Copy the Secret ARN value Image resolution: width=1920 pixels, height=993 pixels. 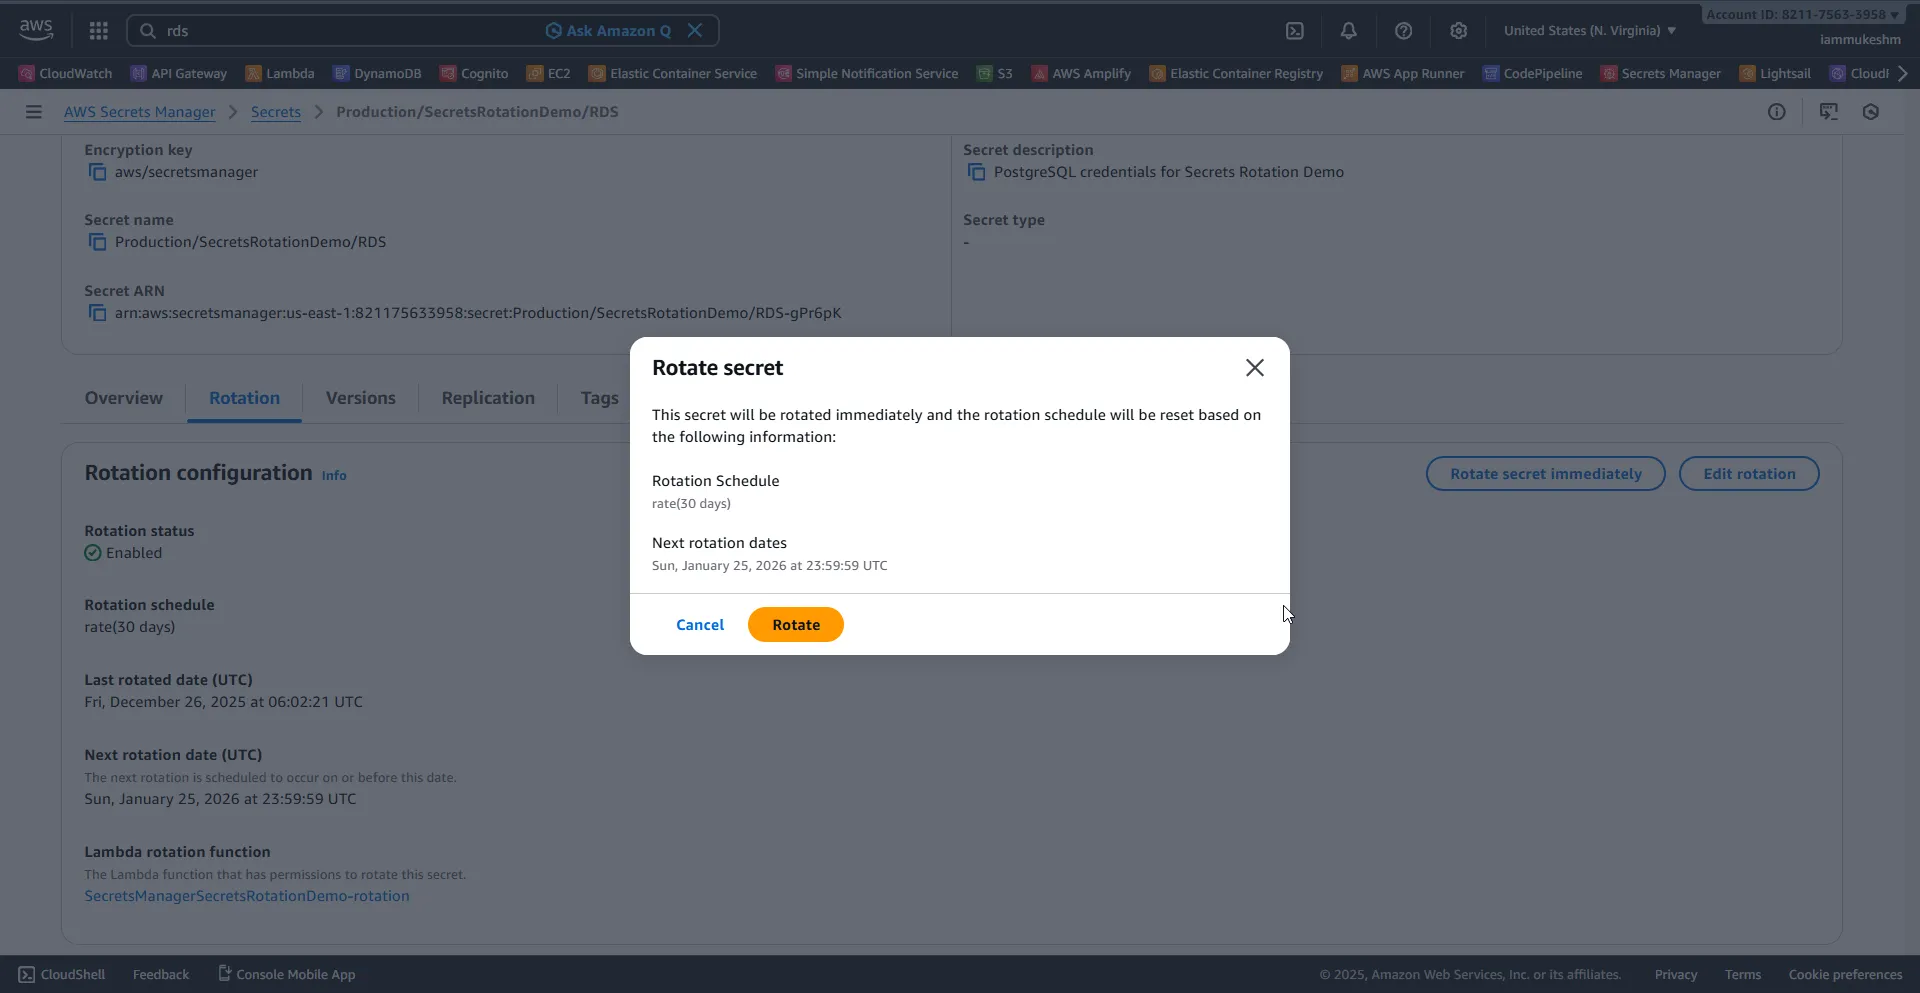[x=98, y=313]
